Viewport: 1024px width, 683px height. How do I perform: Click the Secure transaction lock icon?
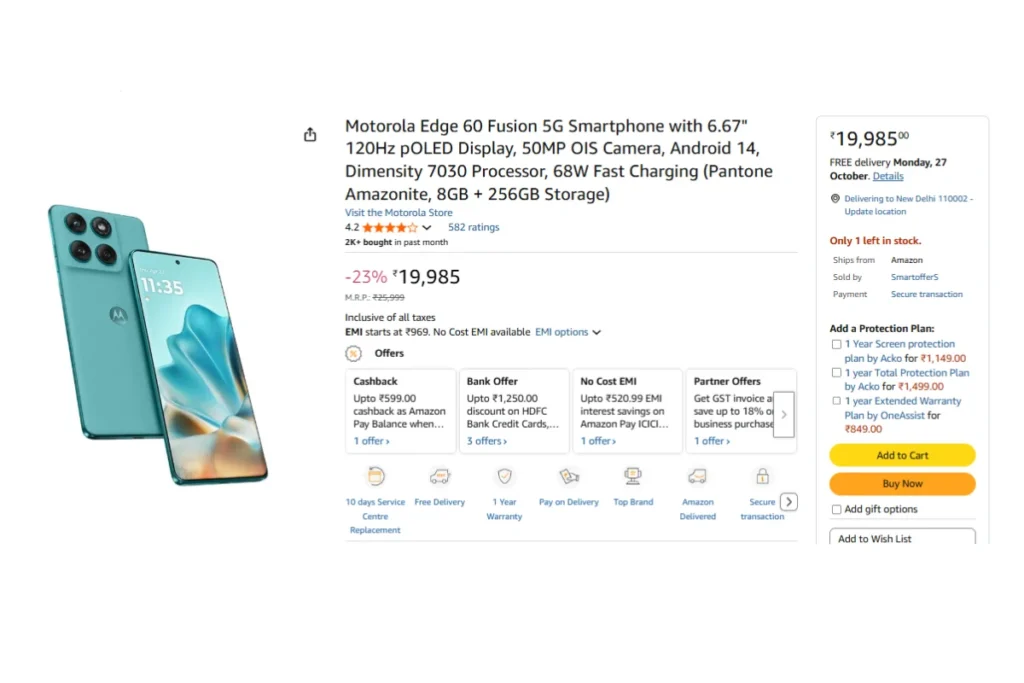pyautogui.click(x=762, y=477)
